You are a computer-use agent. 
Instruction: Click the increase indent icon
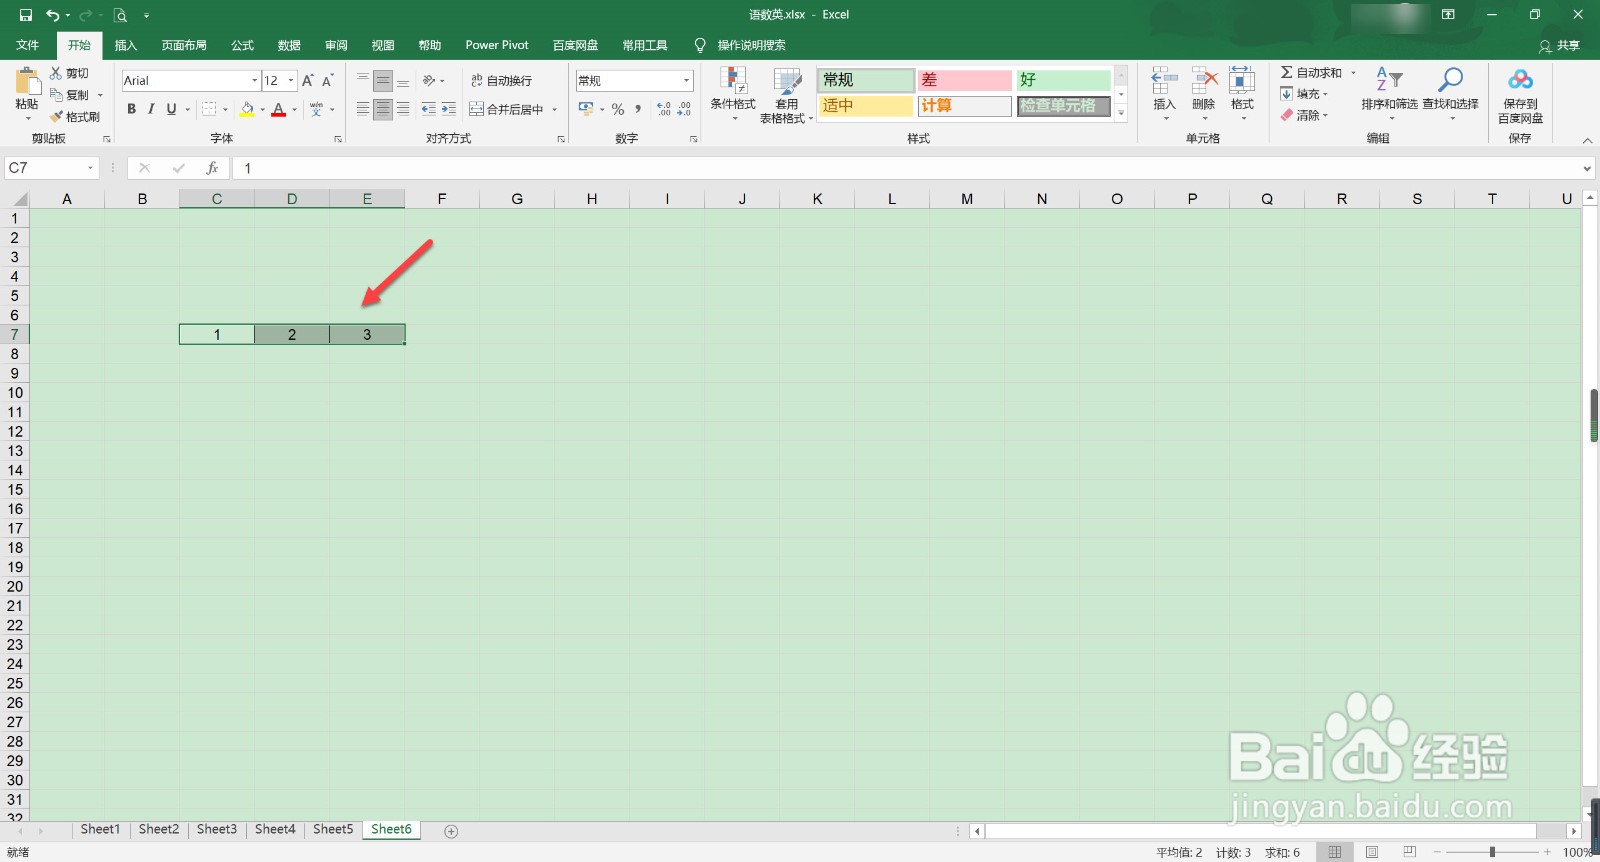pyautogui.click(x=449, y=109)
